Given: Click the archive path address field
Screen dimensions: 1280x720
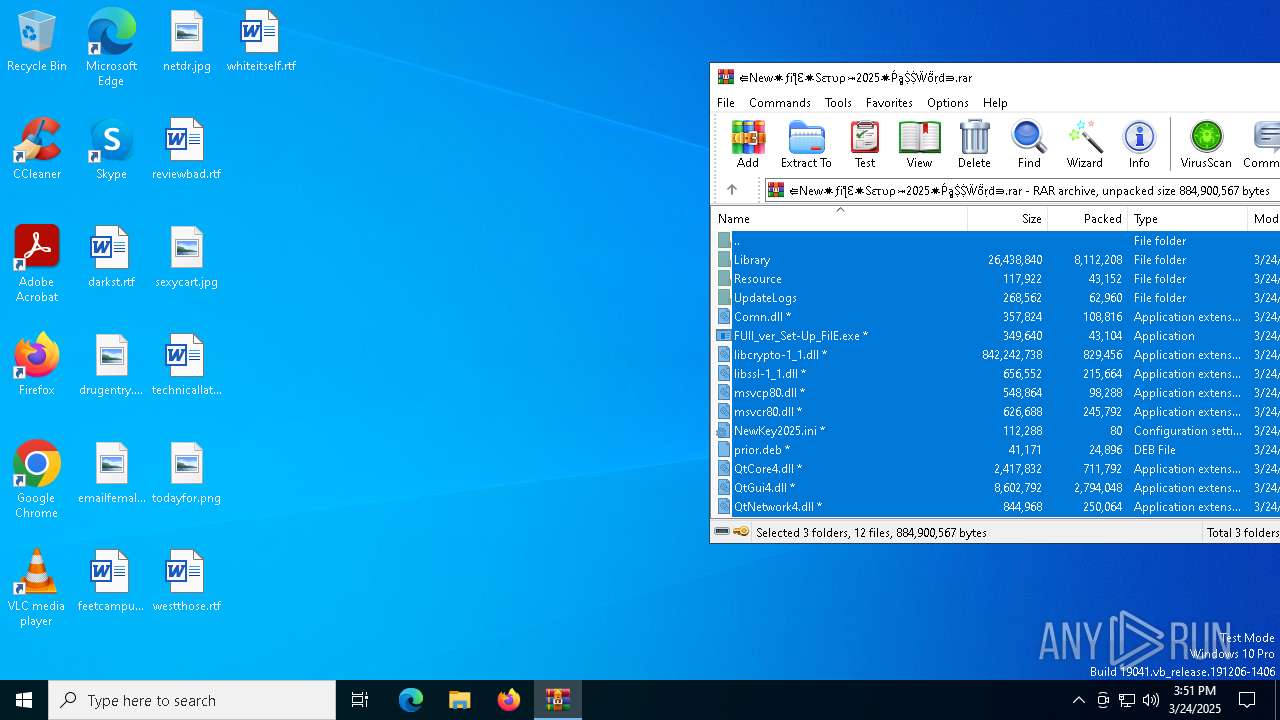Looking at the screenshot, I should tap(1022, 190).
